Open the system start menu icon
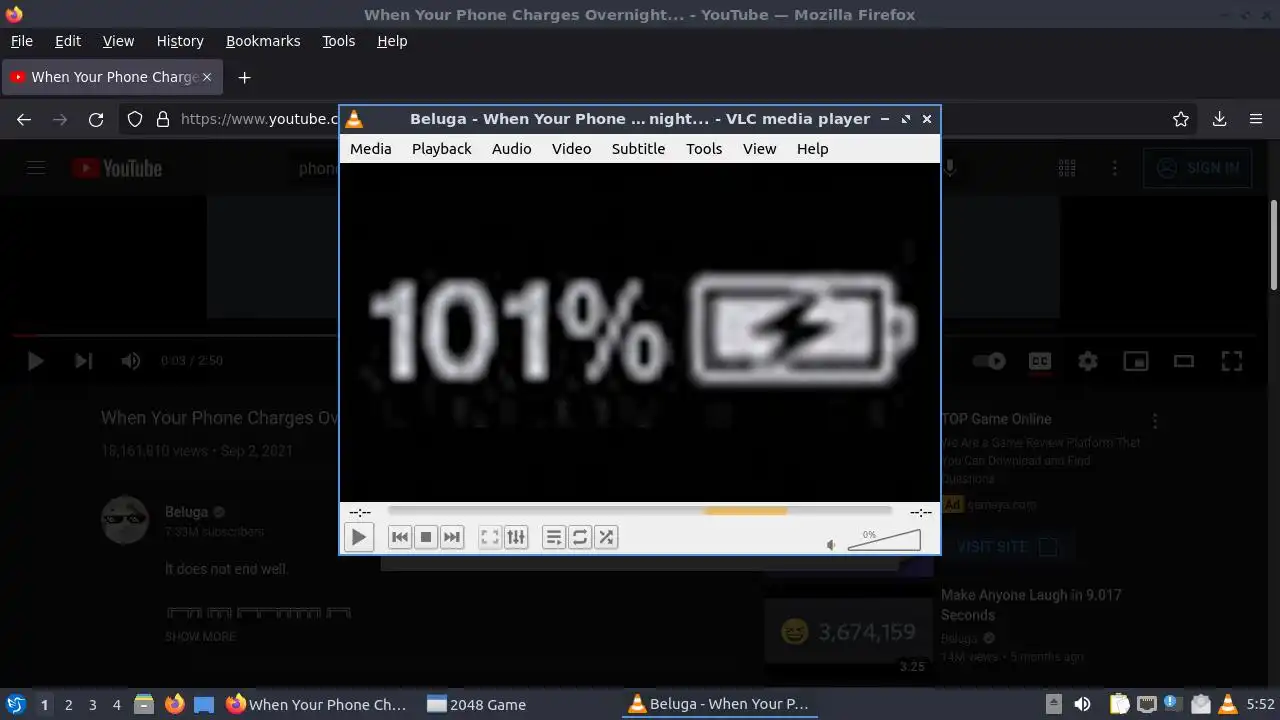Viewport: 1280px width, 720px height. [x=15, y=704]
